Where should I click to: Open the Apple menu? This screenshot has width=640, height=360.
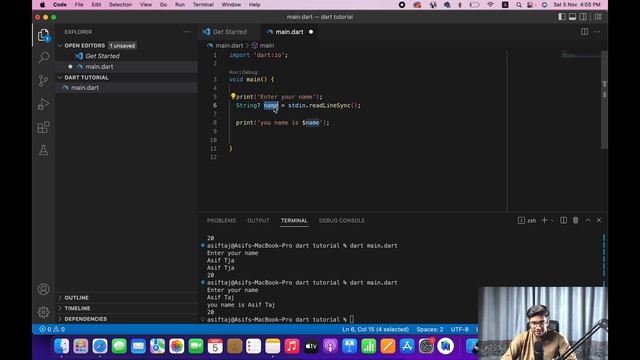tap(42, 4)
